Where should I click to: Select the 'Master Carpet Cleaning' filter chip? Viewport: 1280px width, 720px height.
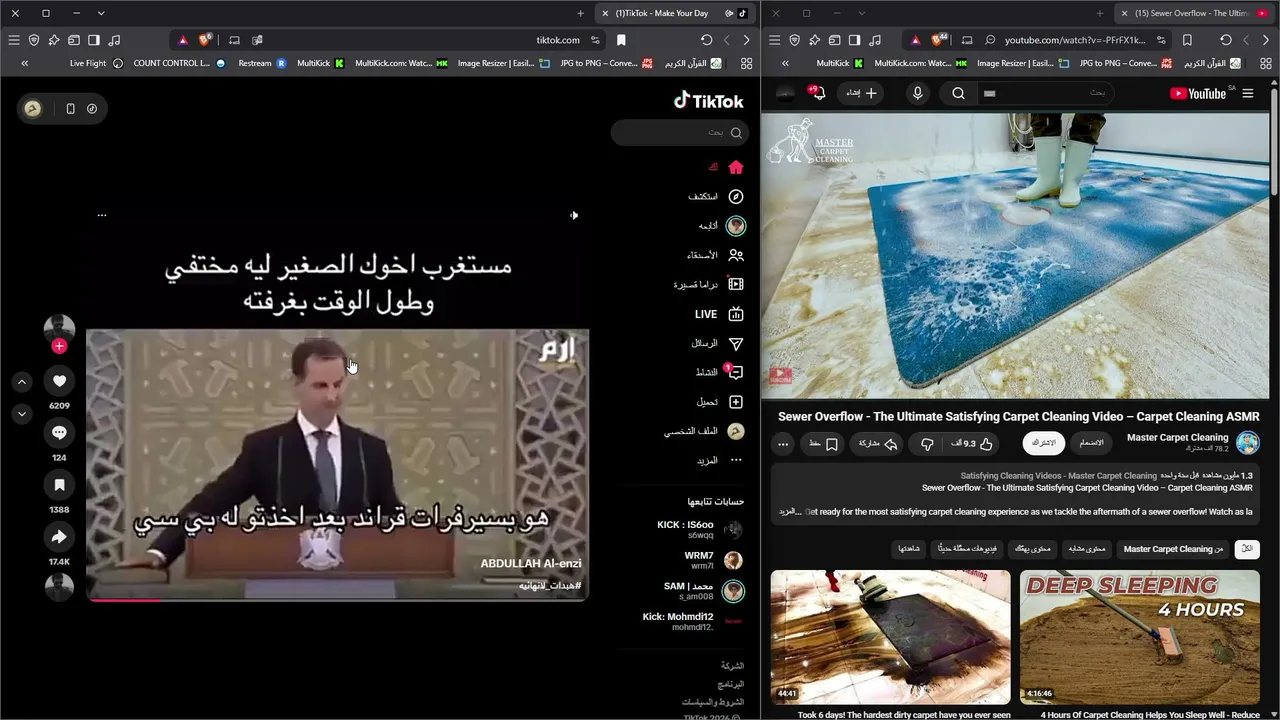[x=1173, y=549]
